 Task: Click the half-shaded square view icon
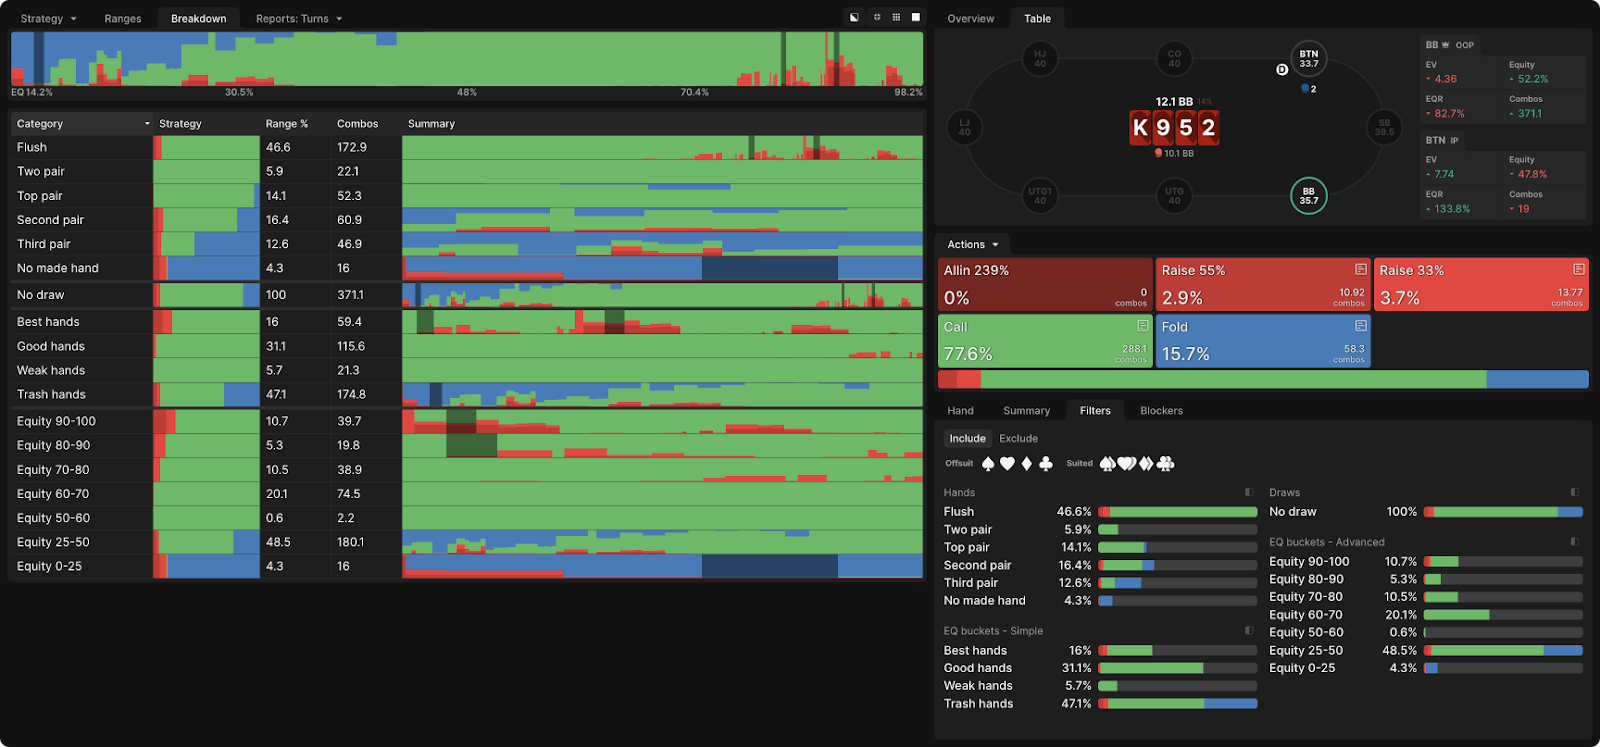854,18
